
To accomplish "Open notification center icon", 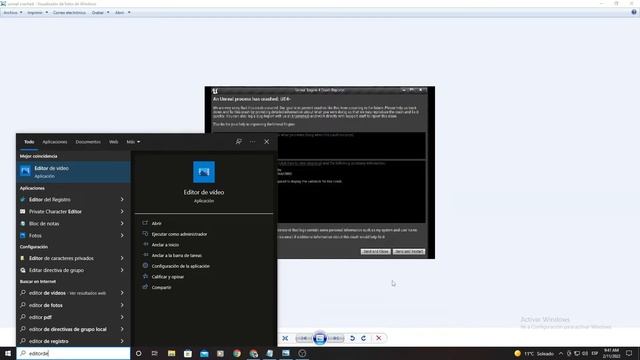I will point(629,353).
